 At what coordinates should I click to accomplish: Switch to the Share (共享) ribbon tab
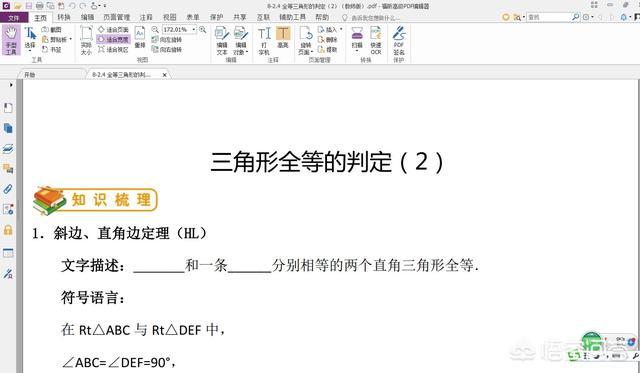(x=240, y=17)
